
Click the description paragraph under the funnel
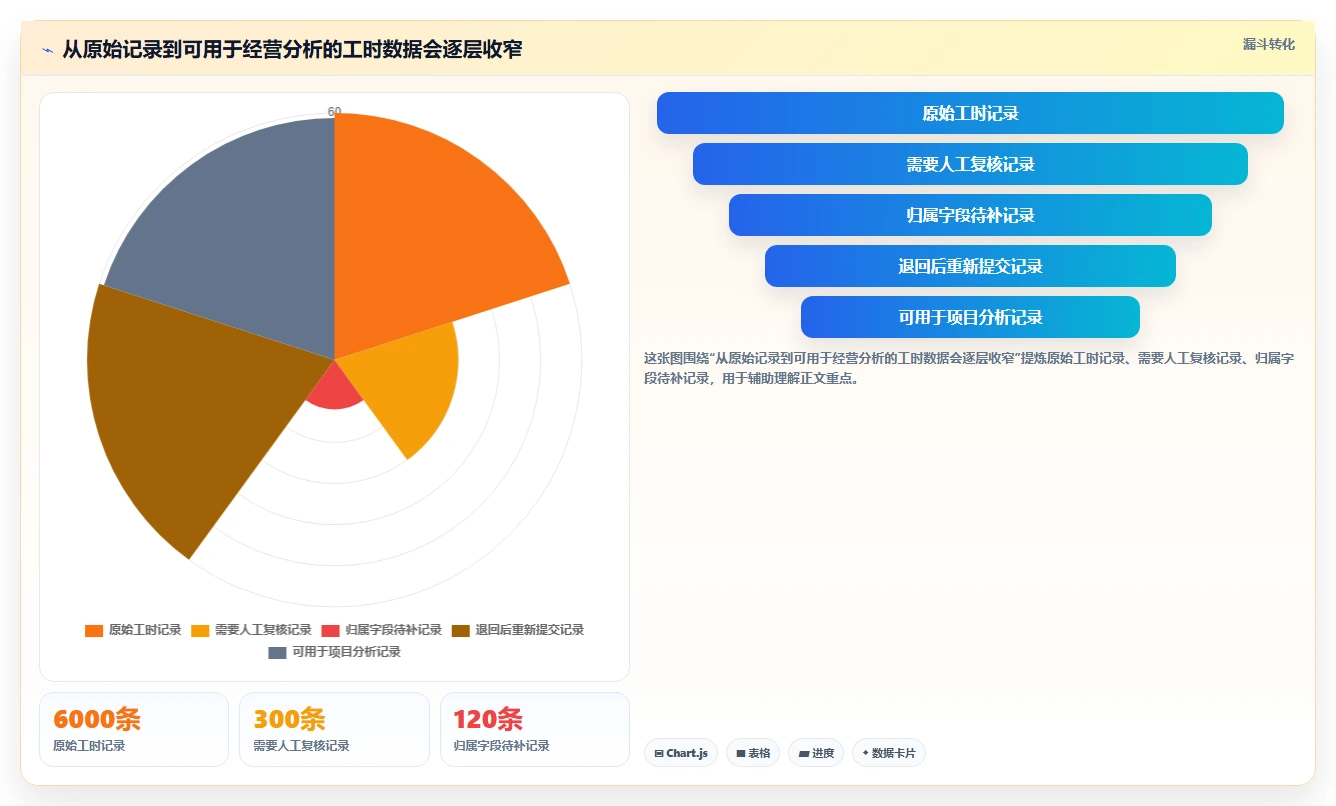tap(969, 368)
